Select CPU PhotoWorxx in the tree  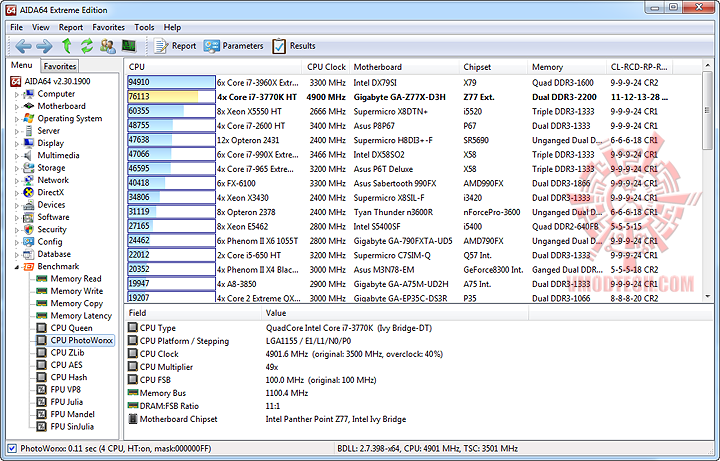(81, 340)
